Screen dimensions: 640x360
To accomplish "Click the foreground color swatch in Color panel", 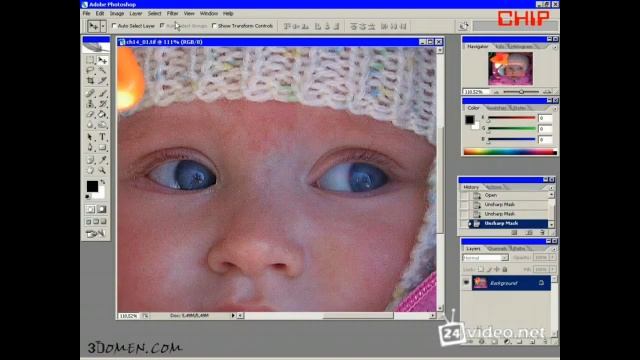I will (x=469, y=120).
